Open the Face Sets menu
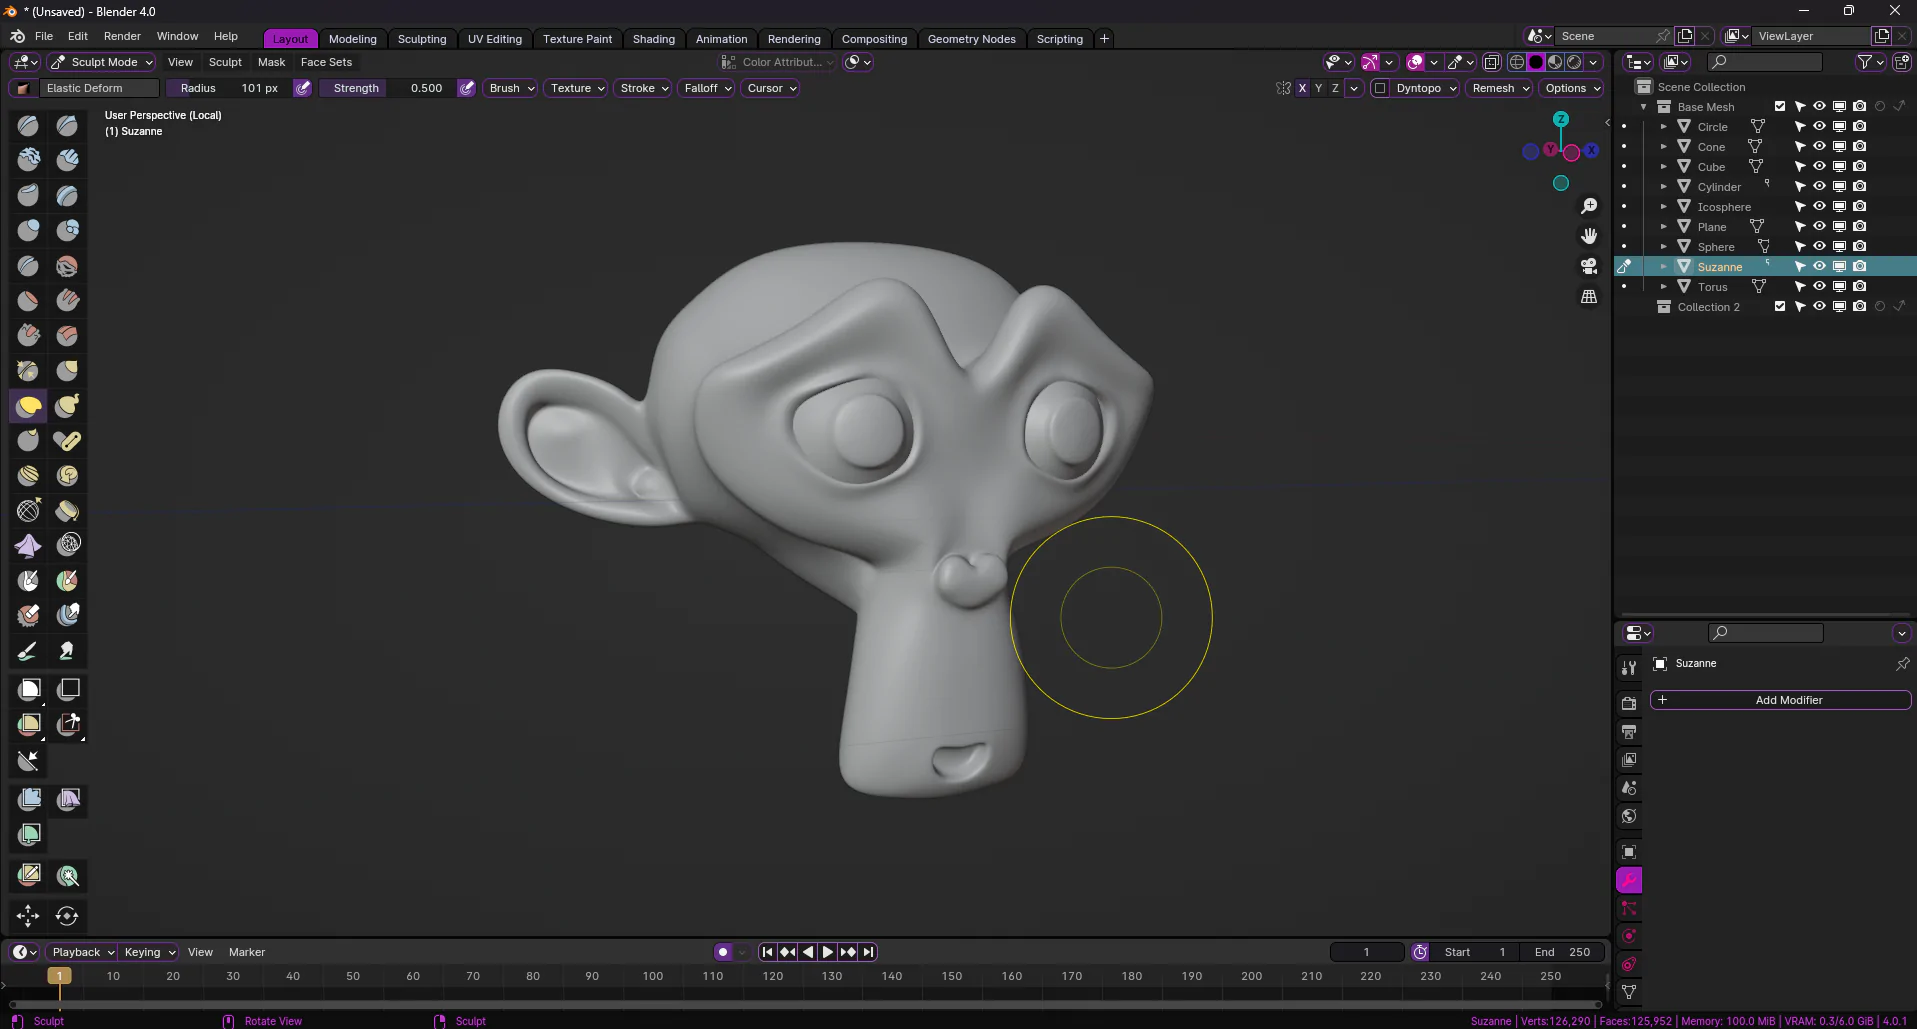This screenshot has height=1029, width=1917. pos(326,62)
